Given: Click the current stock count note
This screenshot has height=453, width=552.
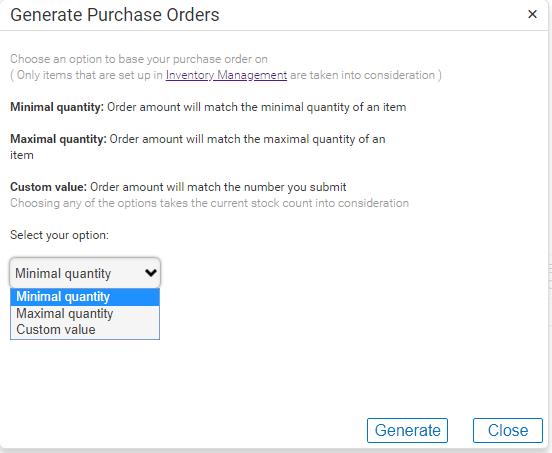Looking at the screenshot, I should click(x=209, y=203).
